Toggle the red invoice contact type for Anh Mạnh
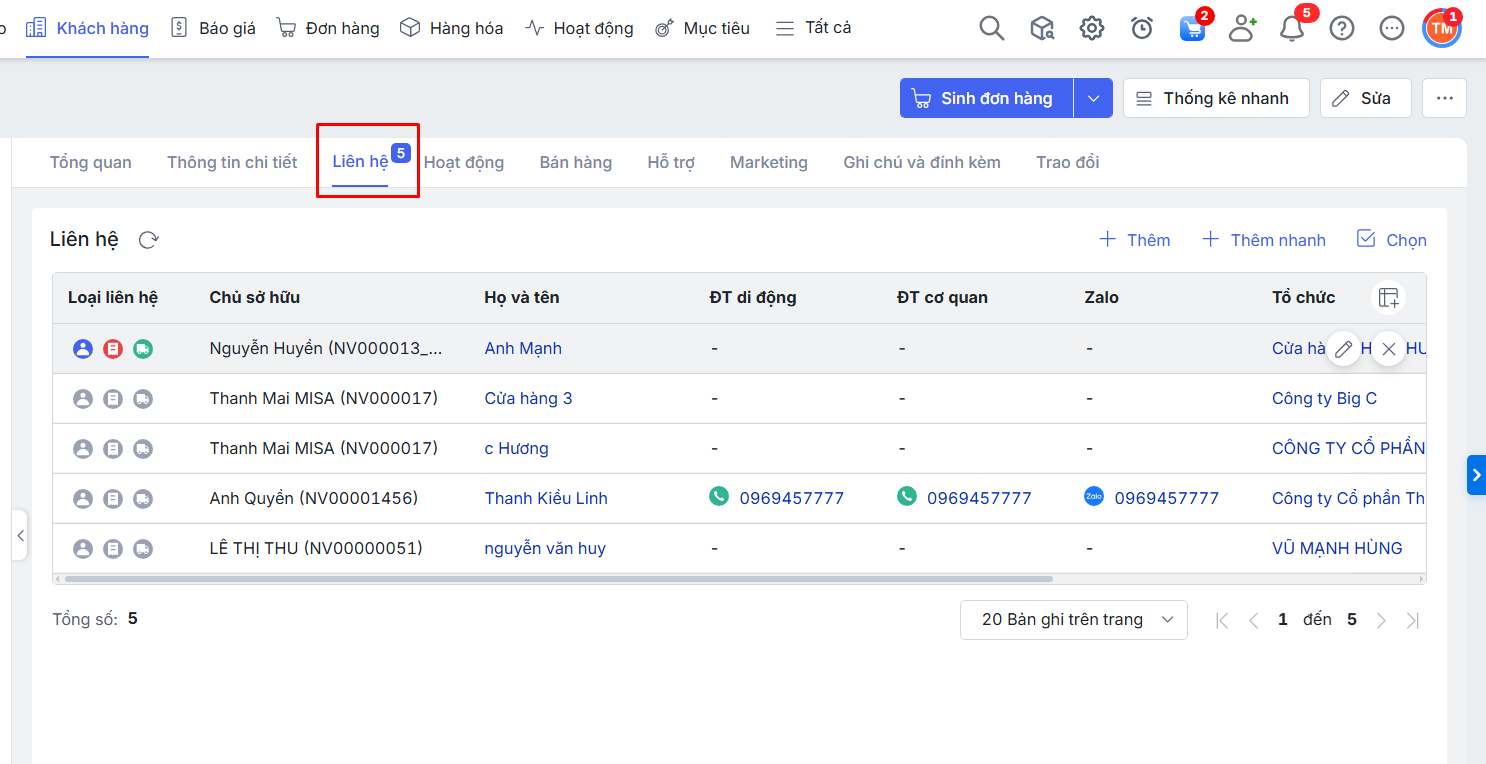Image resolution: width=1486 pixels, height=764 pixels. click(x=113, y=349)
